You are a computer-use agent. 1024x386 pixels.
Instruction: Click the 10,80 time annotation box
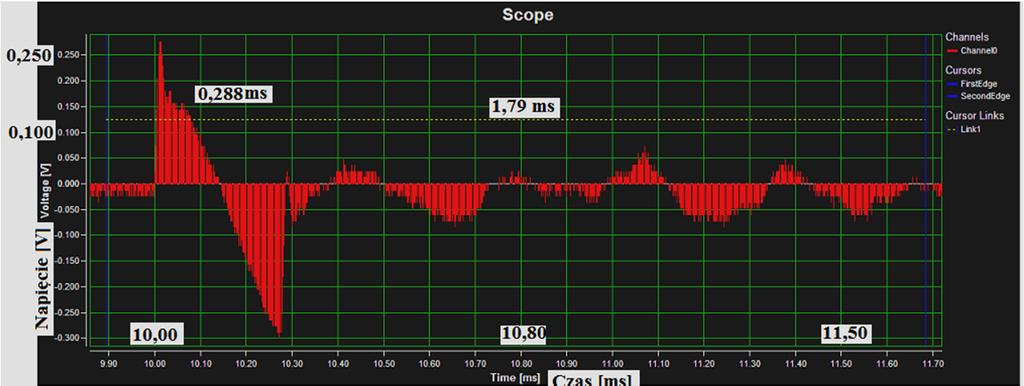(x=524, y=333)
